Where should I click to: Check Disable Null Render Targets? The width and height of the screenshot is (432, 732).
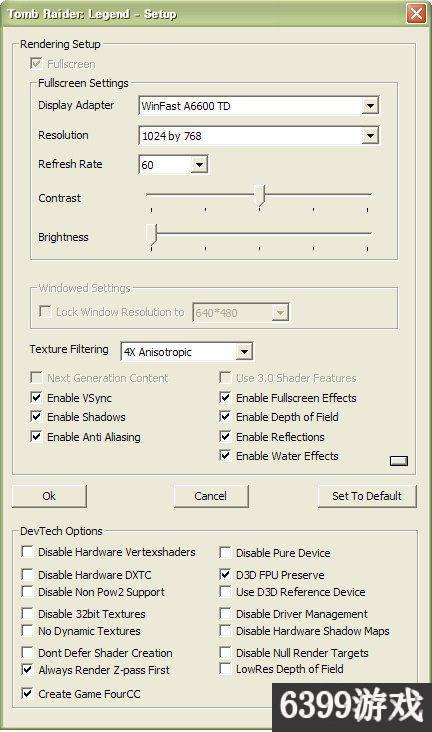click(225, 652)
